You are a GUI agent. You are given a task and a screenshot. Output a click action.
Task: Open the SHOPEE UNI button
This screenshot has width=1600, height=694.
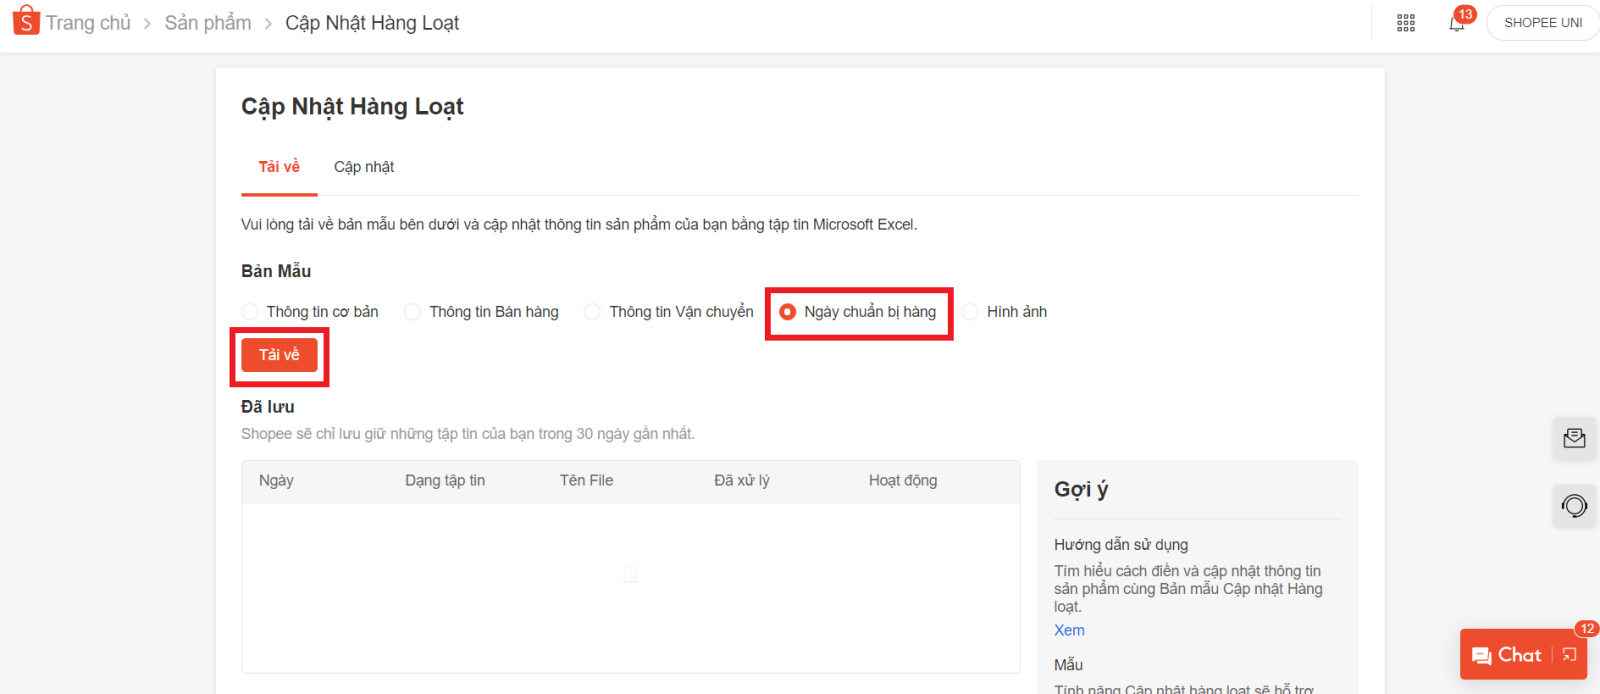pos(1542,23)
